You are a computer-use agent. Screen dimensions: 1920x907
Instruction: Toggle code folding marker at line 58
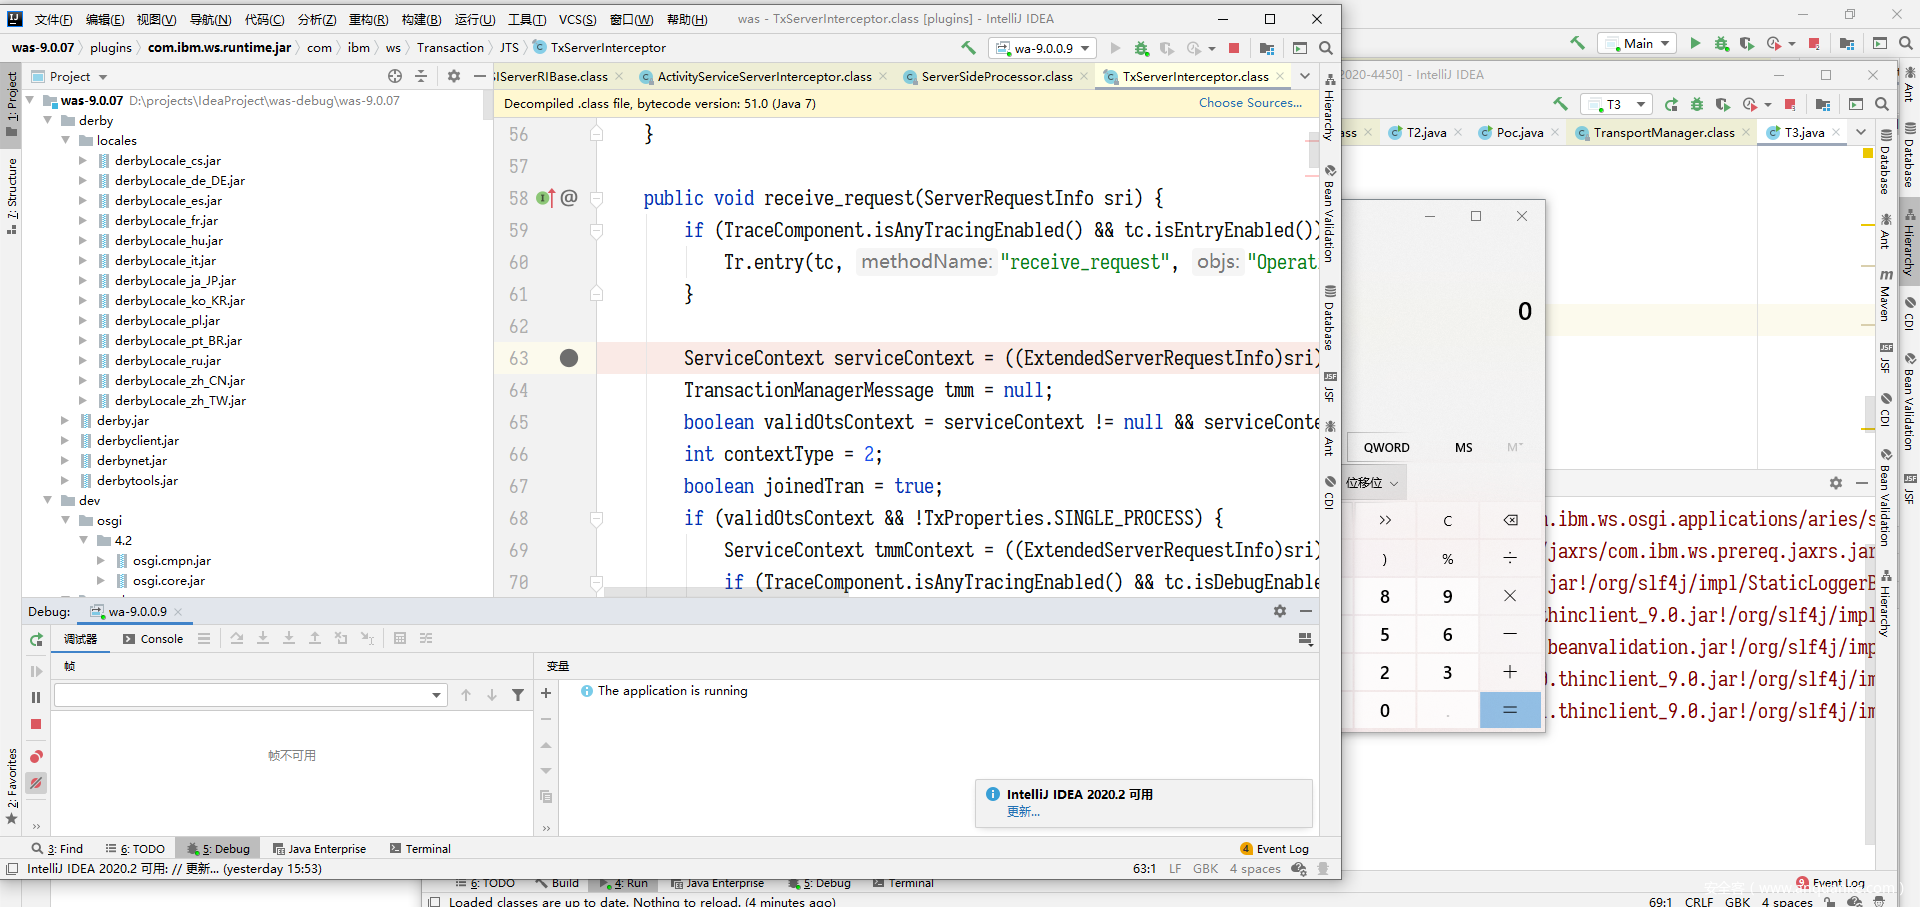(597, 198)
